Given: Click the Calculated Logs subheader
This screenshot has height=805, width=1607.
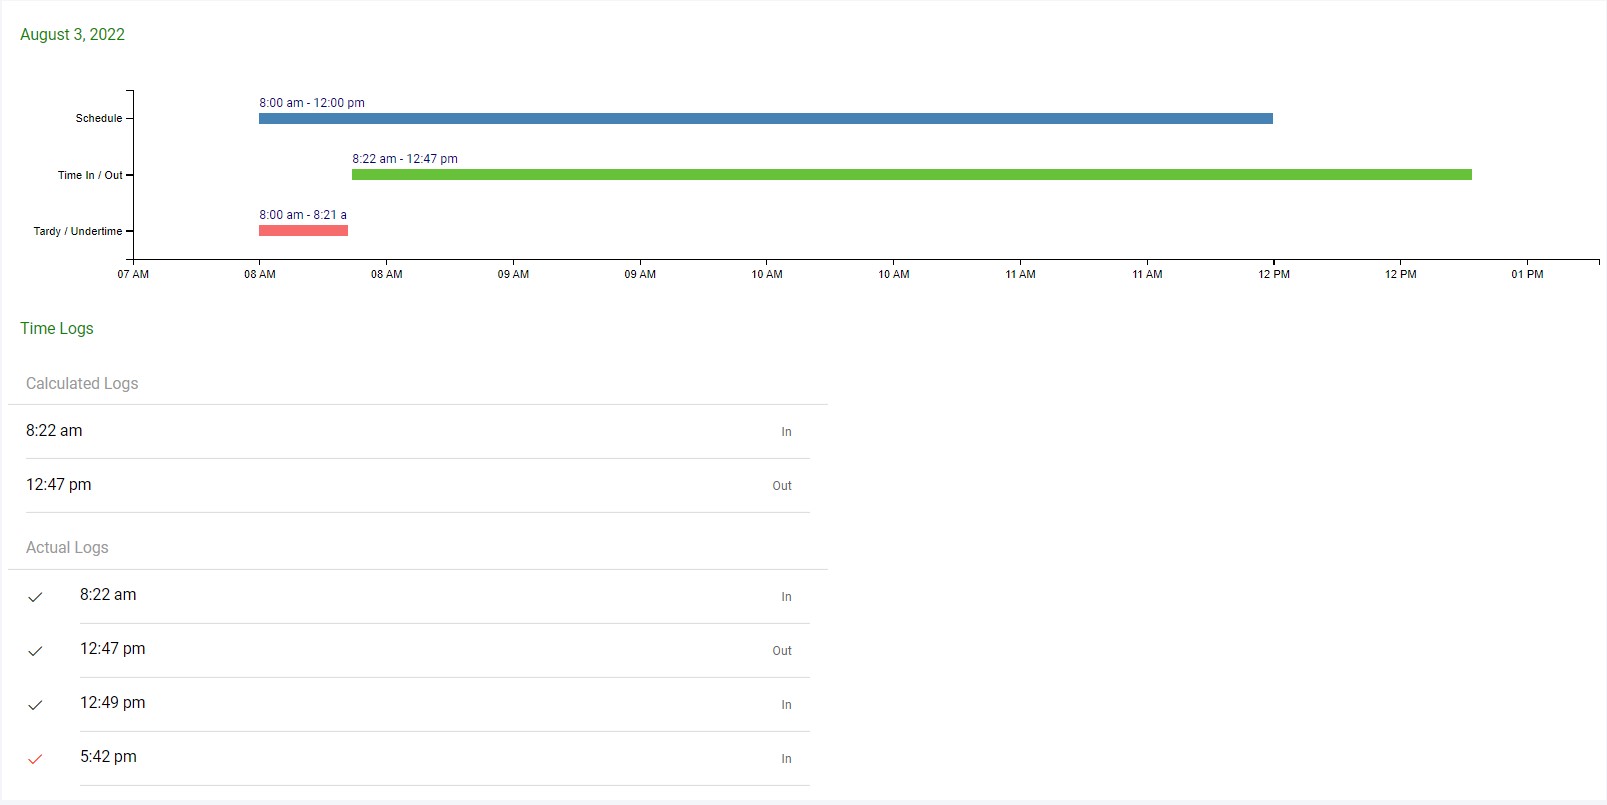Looking at the screenshot, I should pyautogui.click(x=82, y=384).
